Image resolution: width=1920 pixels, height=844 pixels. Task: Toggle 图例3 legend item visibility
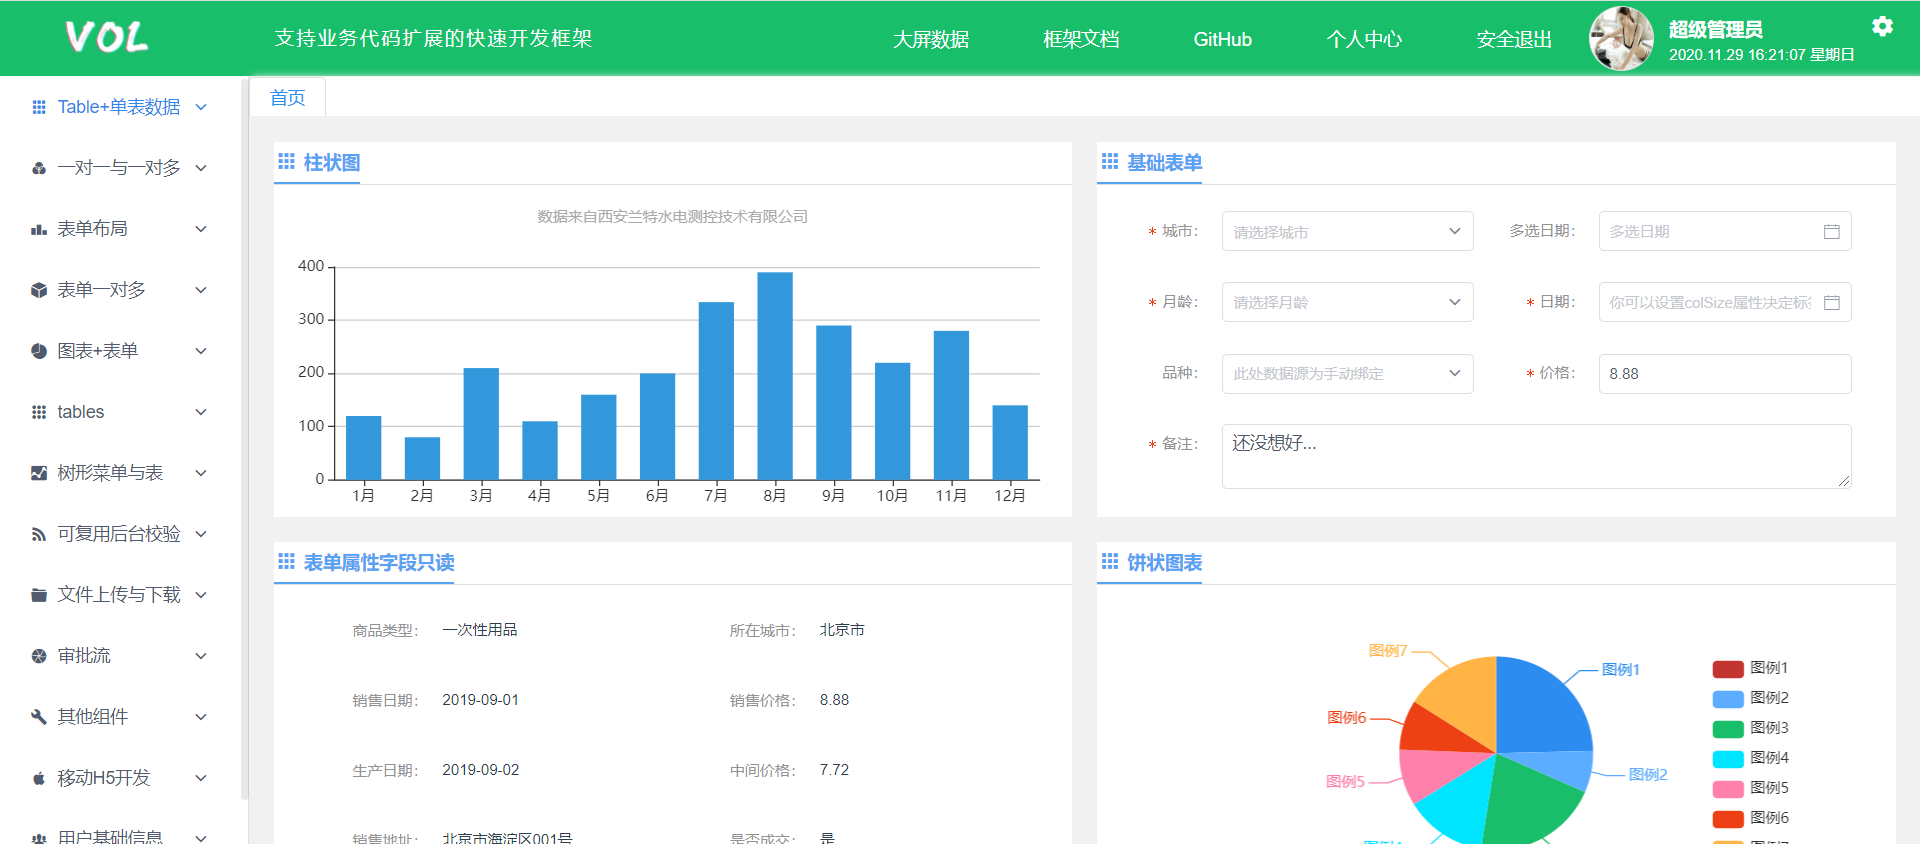(1750, 728)
